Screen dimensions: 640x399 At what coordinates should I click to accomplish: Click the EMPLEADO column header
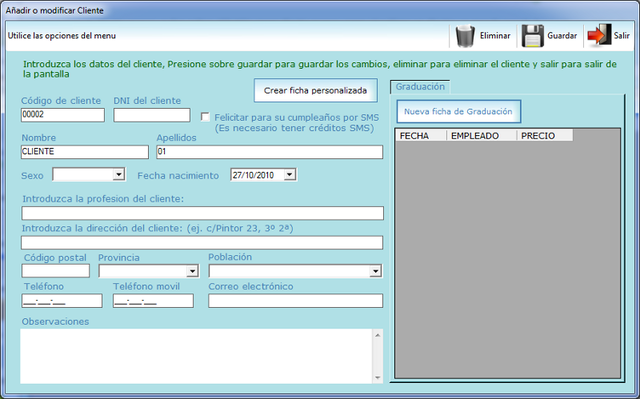pos(482,136)
